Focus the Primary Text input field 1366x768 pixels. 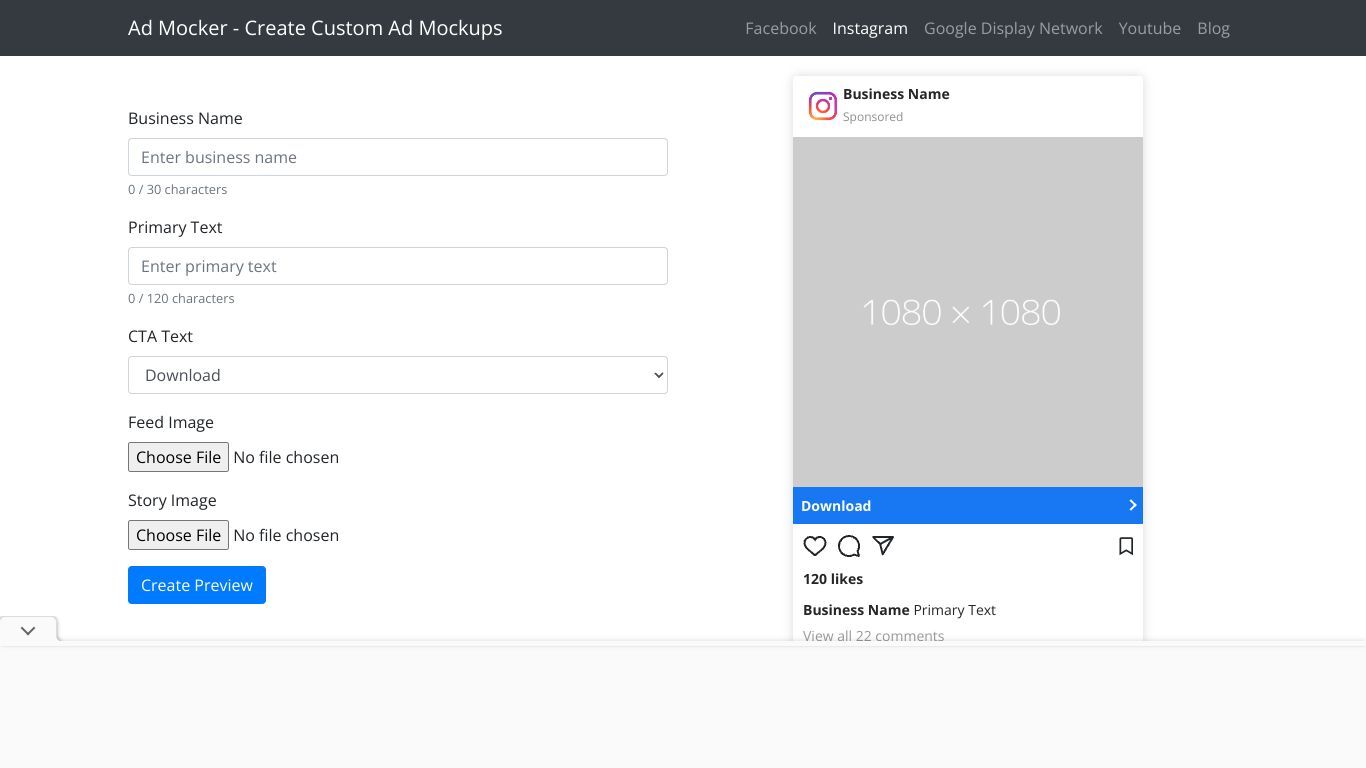click(398, 266)
